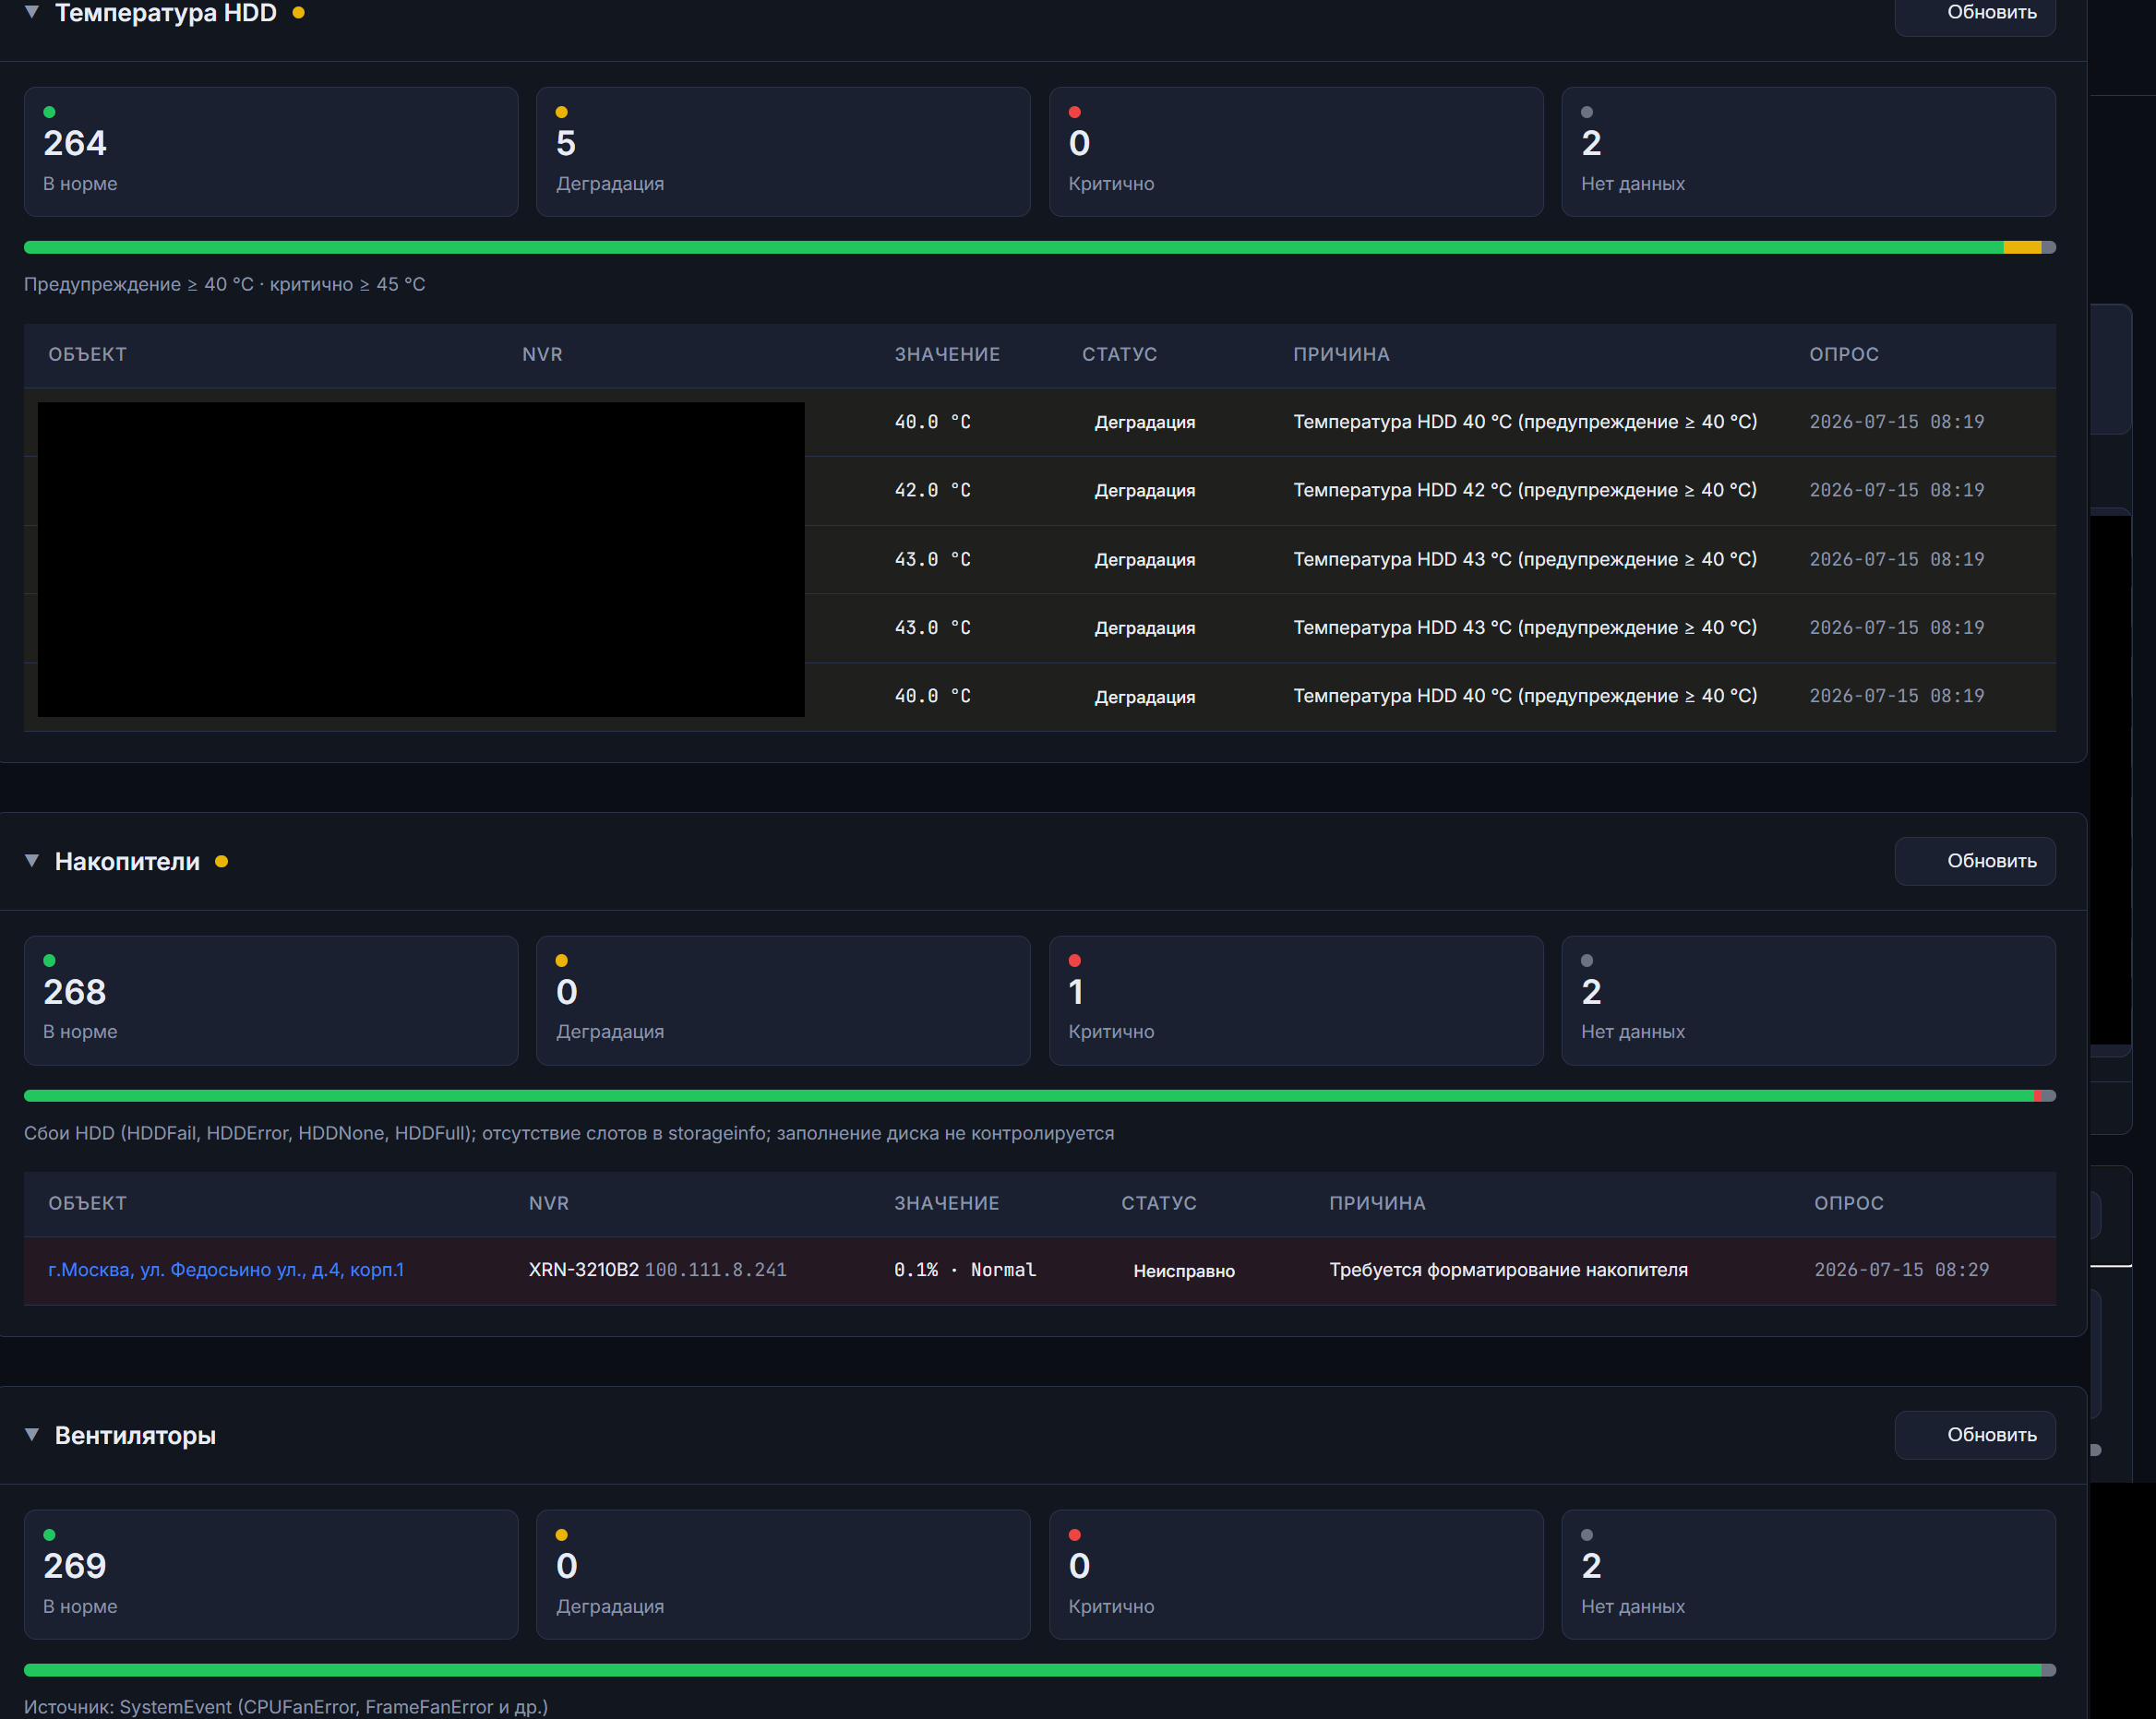
Task: Click the Неисправно status badge
Action: coord(1183,1270)
